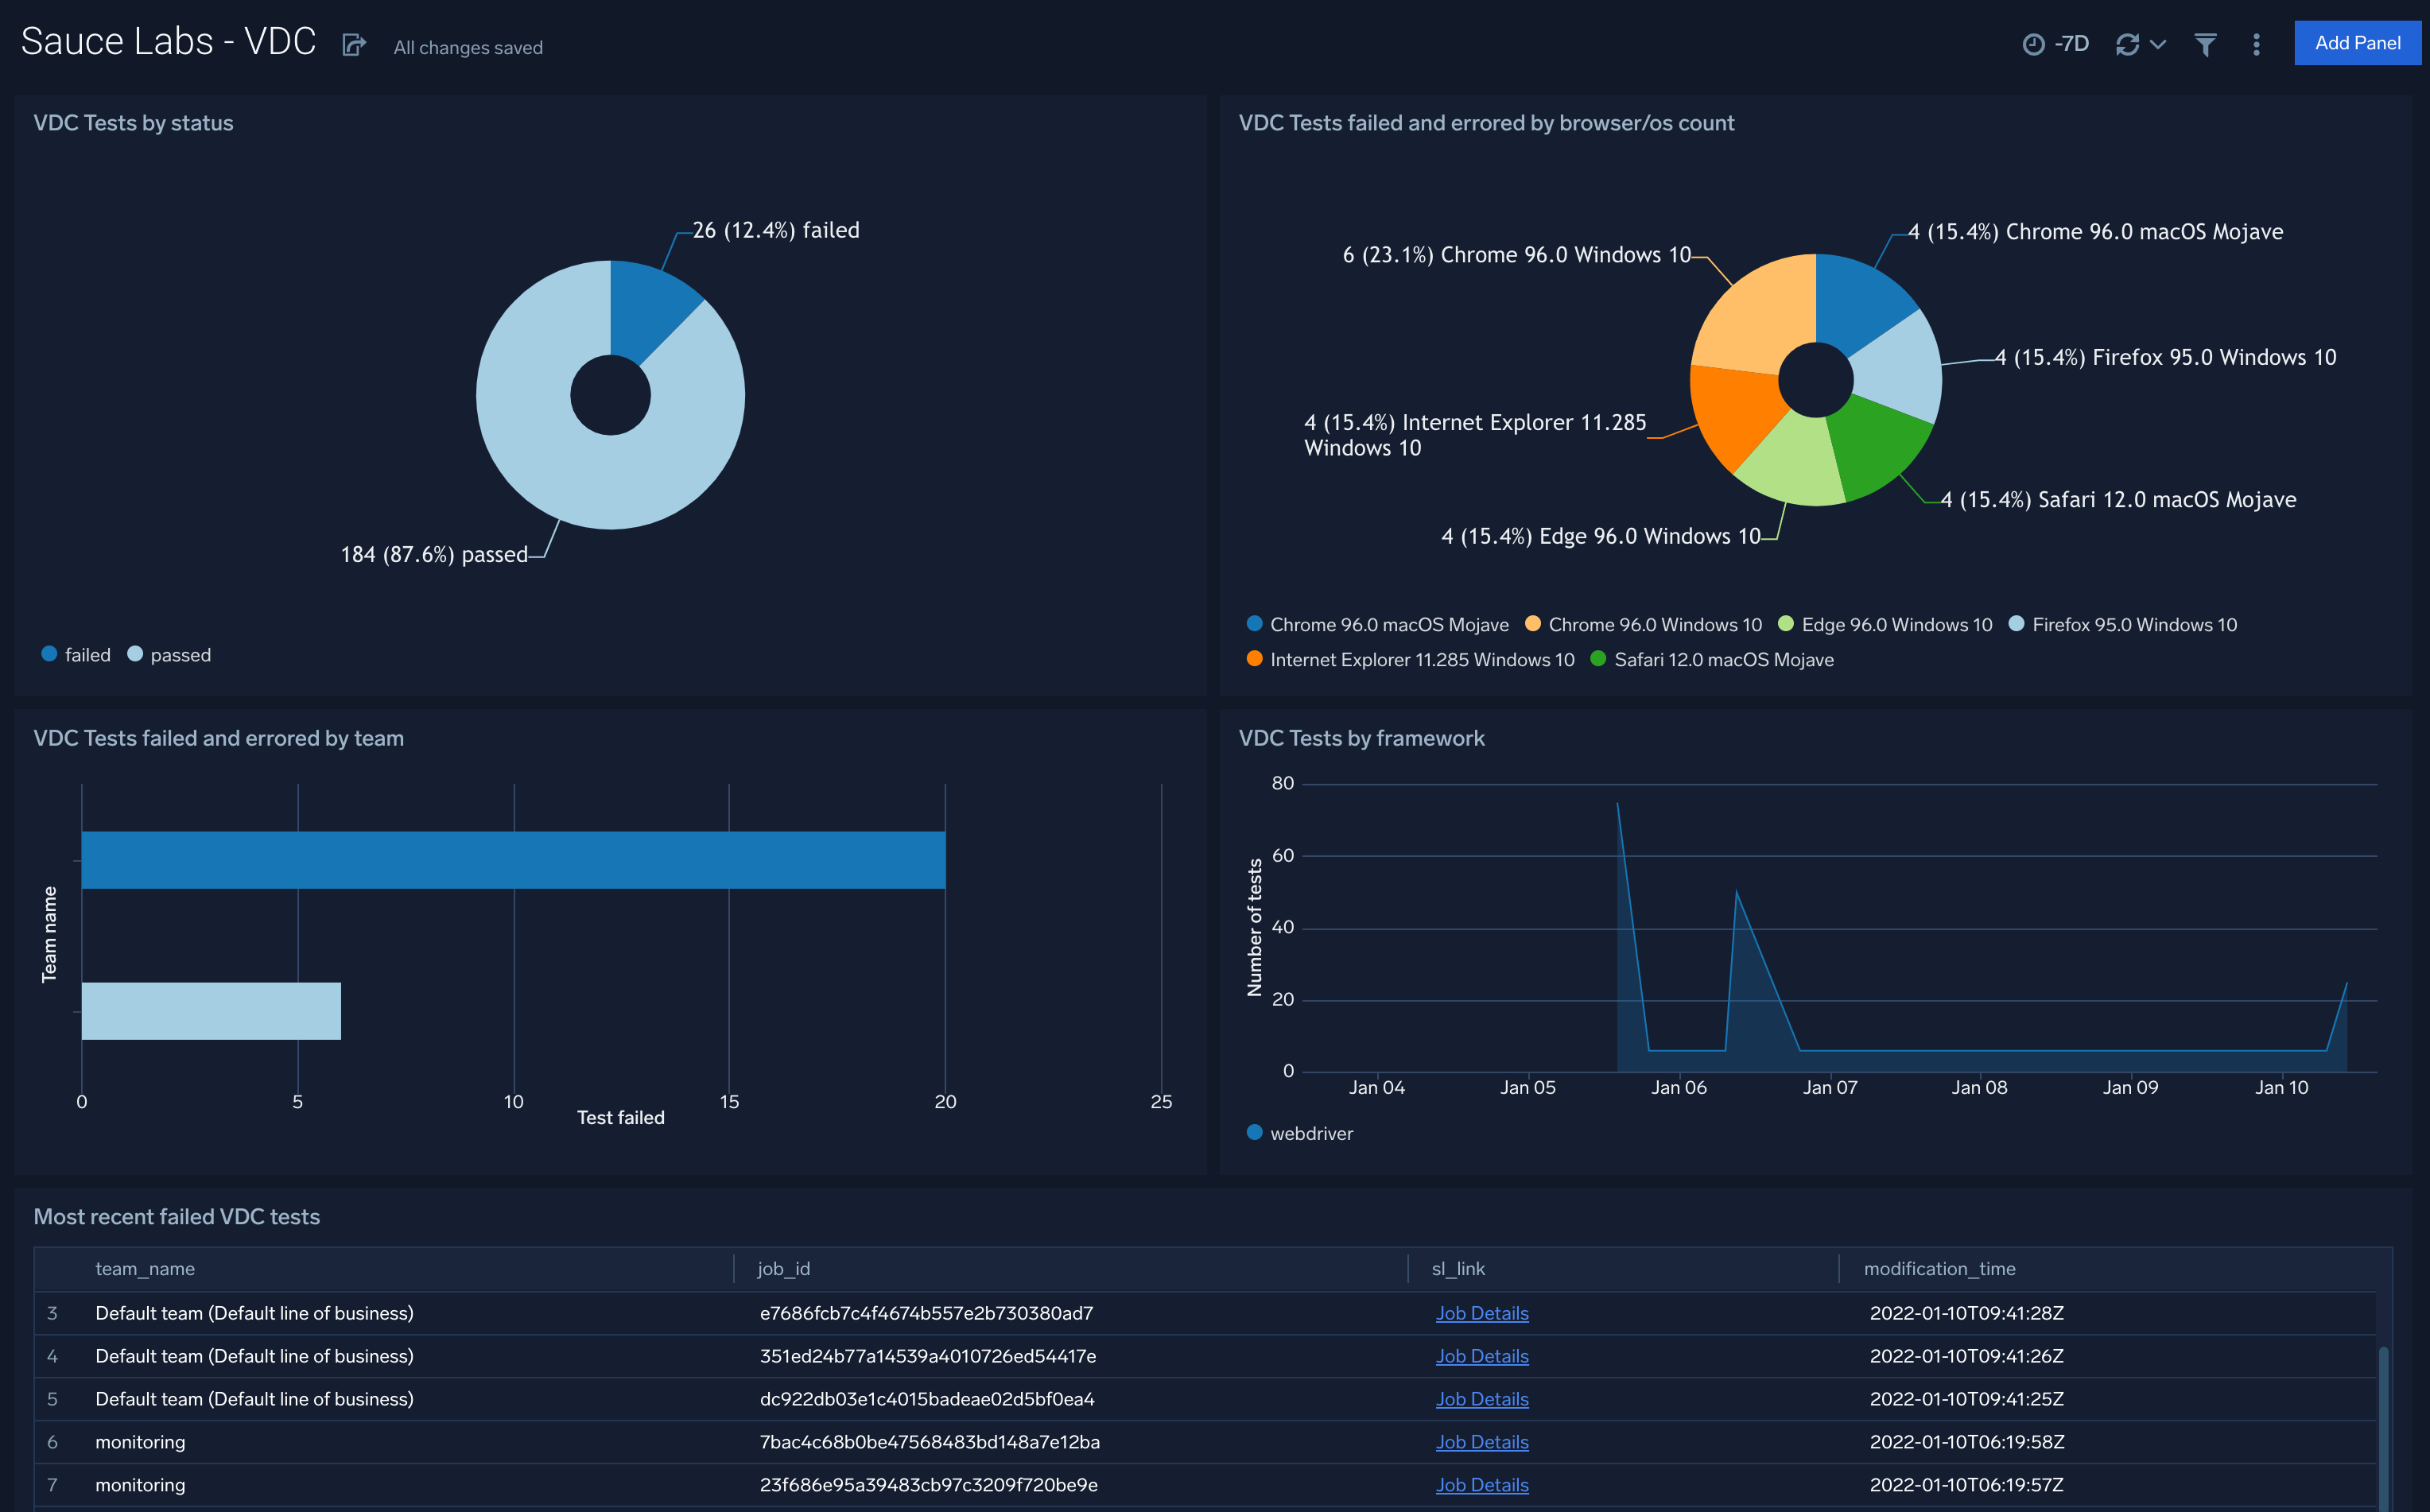
Task: Click Job Details link for row 3
Action: [1482, 1312]
